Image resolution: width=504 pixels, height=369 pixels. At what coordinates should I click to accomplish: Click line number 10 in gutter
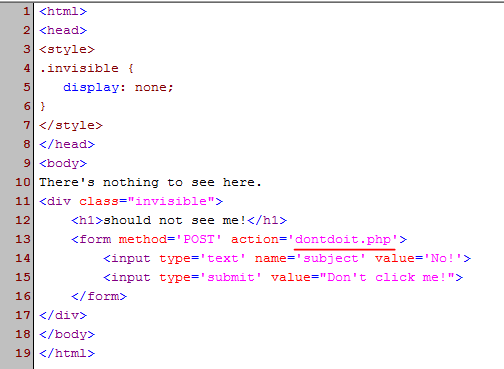pyautogui.click(x=23, y=182)
